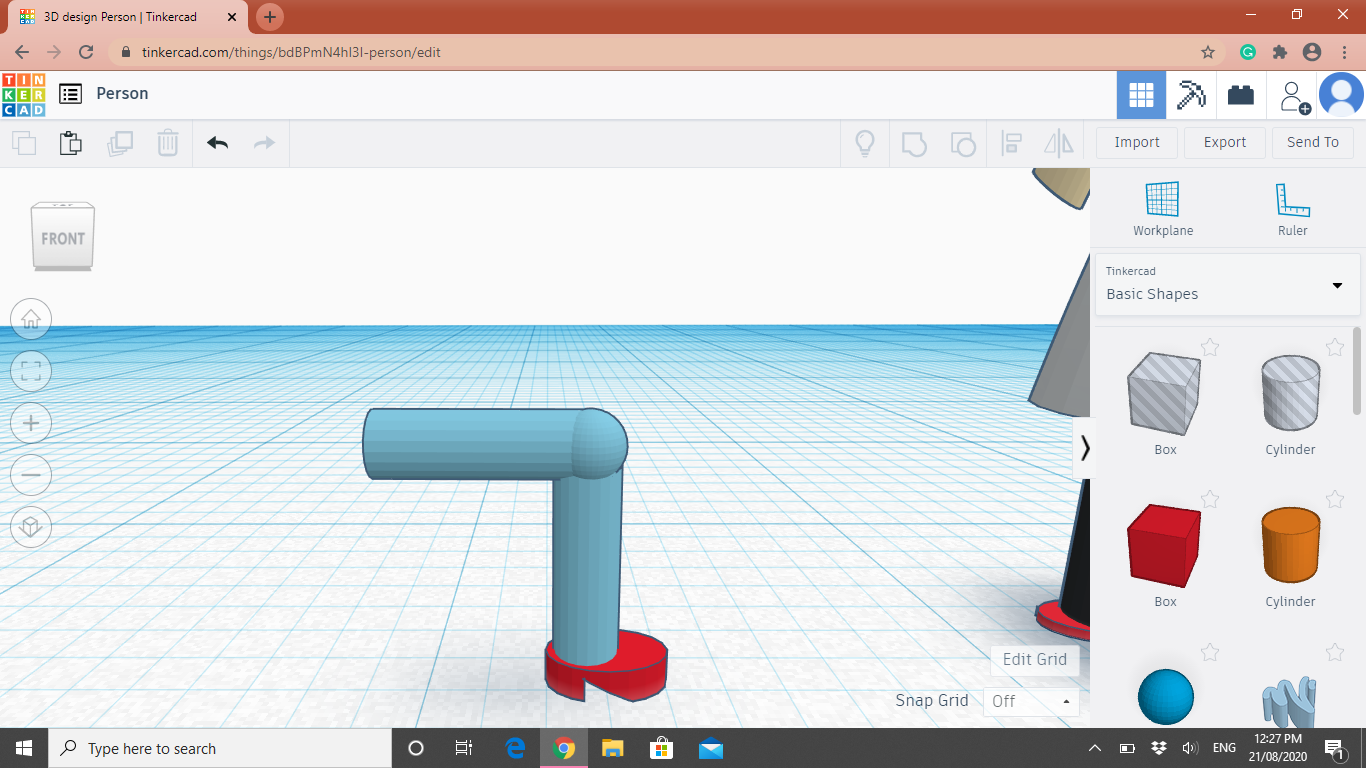Screen dimensions: 1366x768
Task: Open a new browser tab
Action: 270,17
